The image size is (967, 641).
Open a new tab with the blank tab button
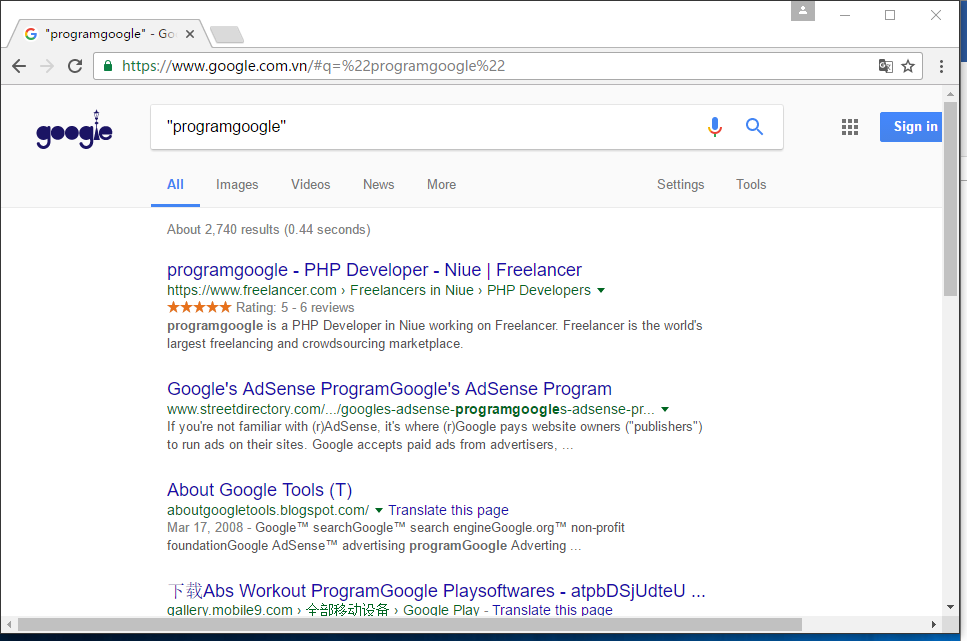pos(227,35)
